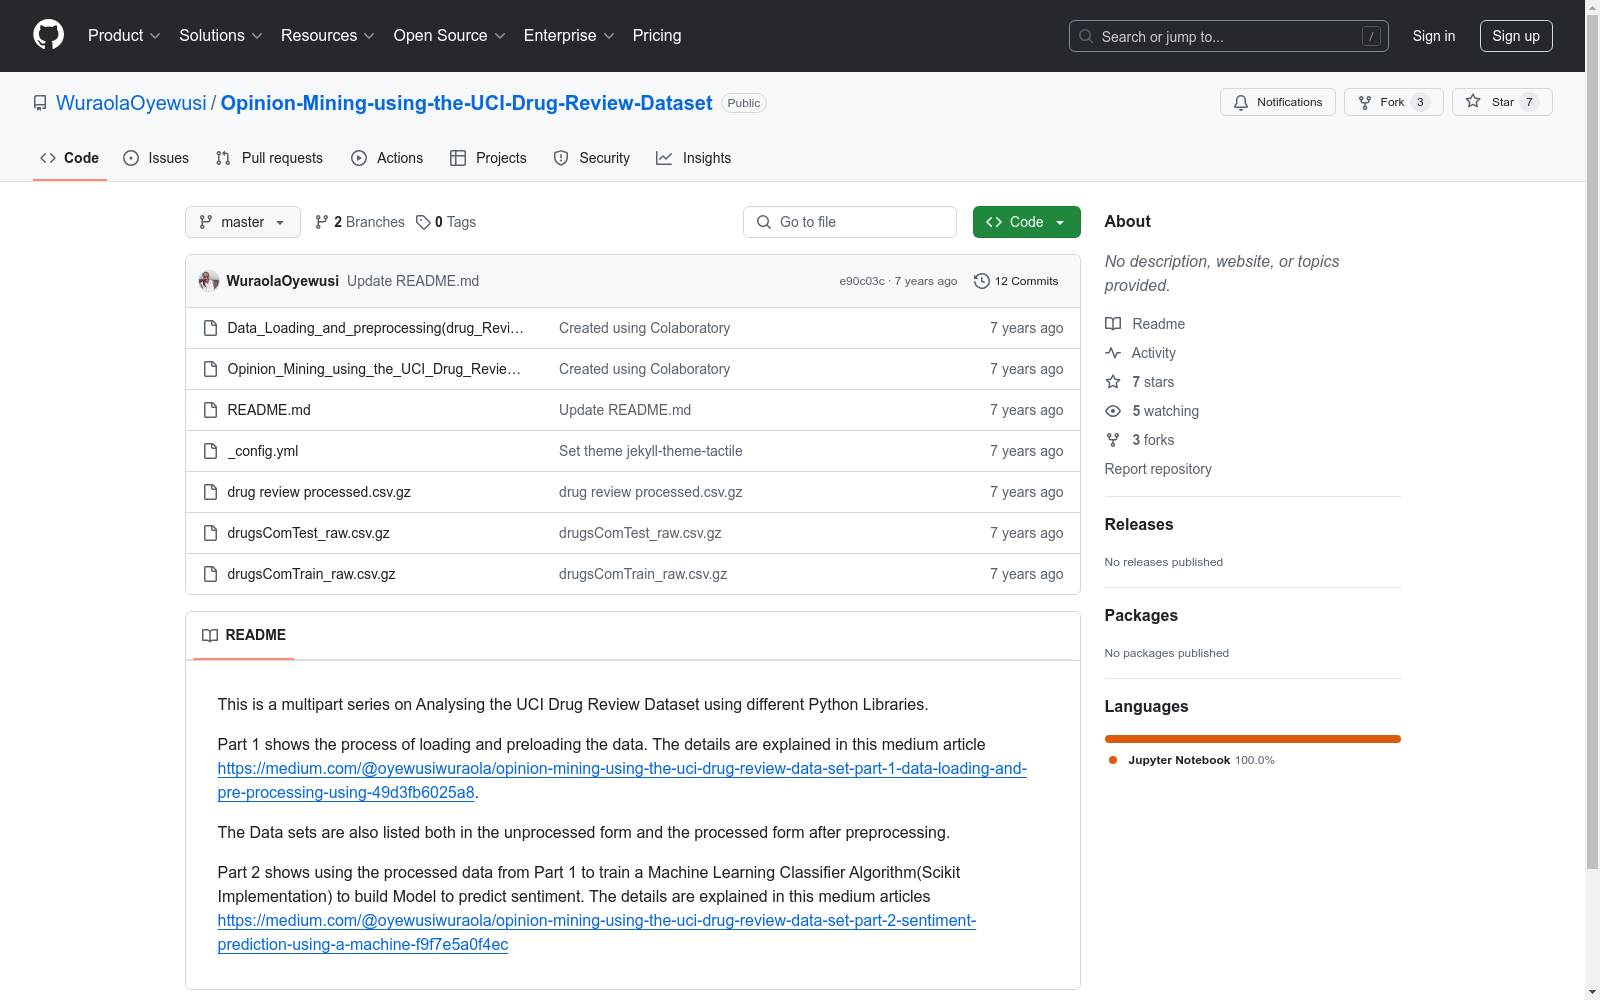This screenshot has width=1600, height=1000.
Task: Expand the Resources menu
Action: (327, 36)
